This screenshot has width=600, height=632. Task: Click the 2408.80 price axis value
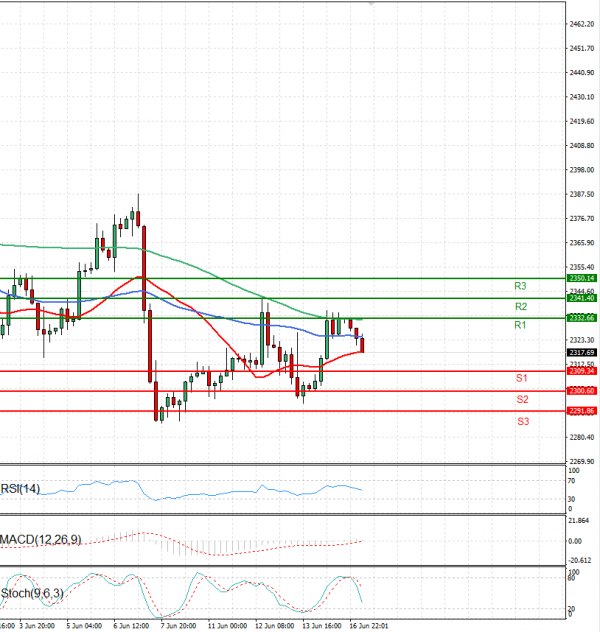(581, 146)
